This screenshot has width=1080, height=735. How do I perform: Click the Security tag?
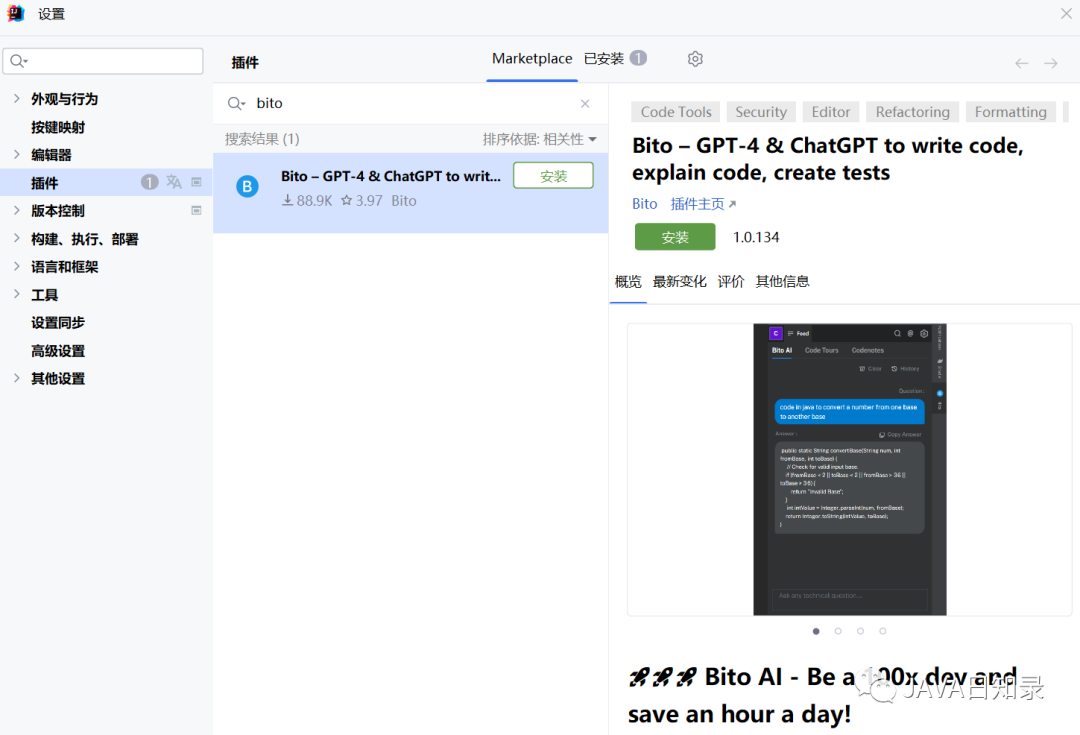[761, 112]
